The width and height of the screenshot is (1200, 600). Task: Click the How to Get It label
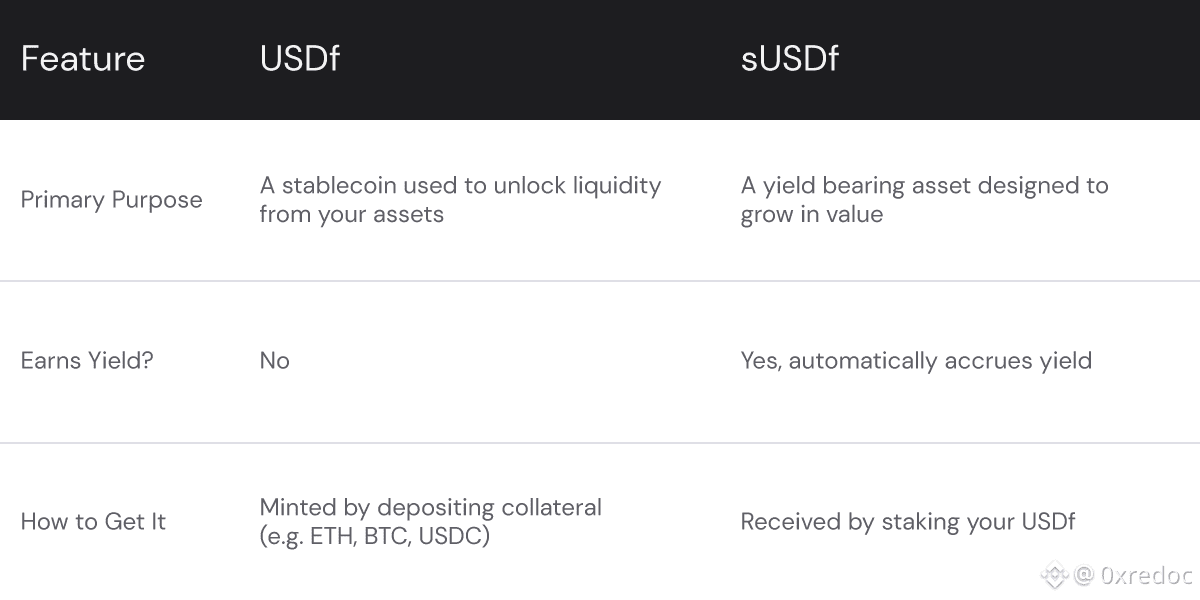93,522
